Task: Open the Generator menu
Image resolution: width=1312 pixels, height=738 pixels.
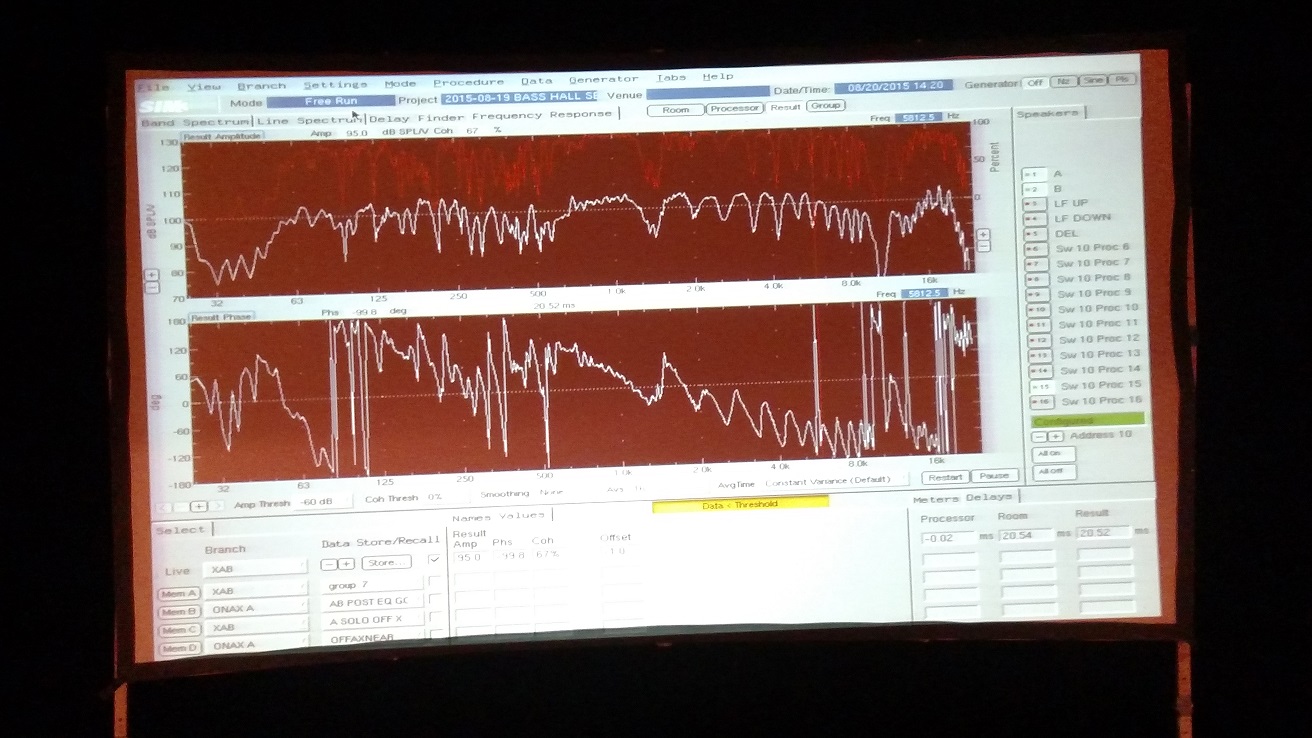Action: click(603, 79)
